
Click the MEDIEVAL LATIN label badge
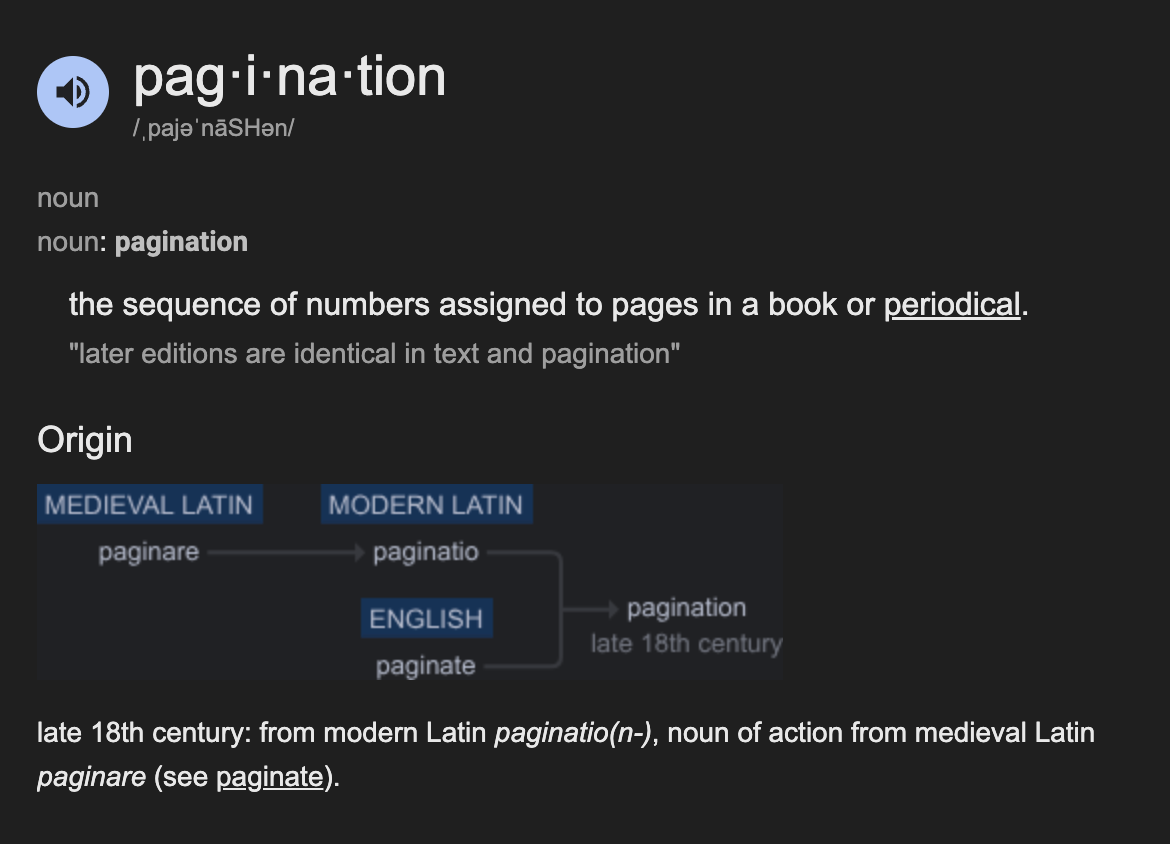[149, 504]
